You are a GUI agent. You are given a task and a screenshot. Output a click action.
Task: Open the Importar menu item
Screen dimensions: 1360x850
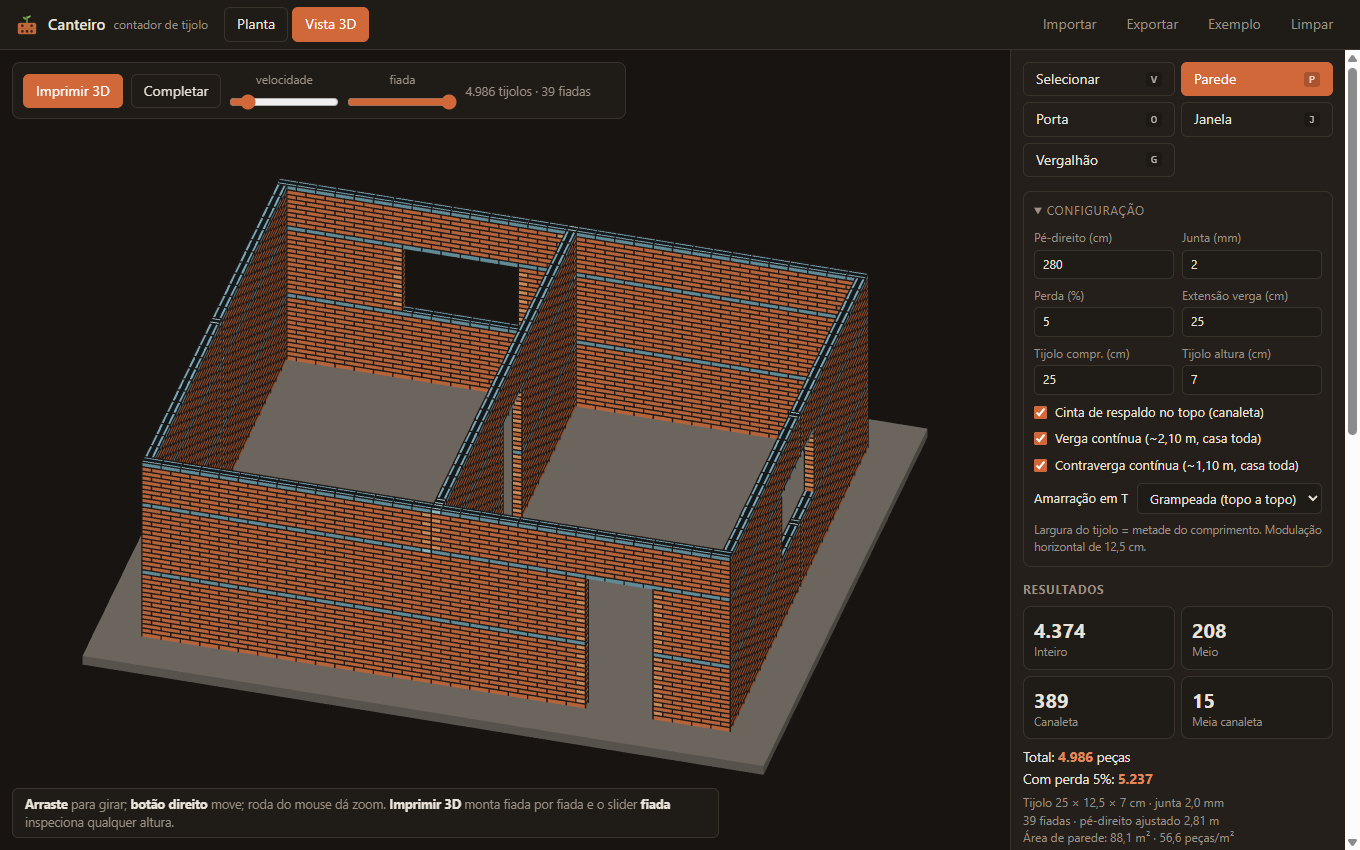(1069, 25)
